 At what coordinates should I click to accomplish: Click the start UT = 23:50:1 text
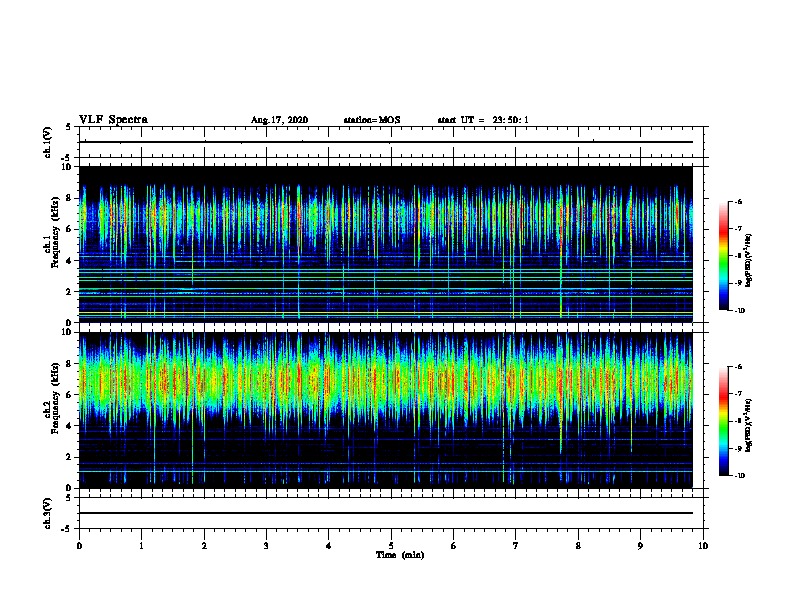coord(483,120)
